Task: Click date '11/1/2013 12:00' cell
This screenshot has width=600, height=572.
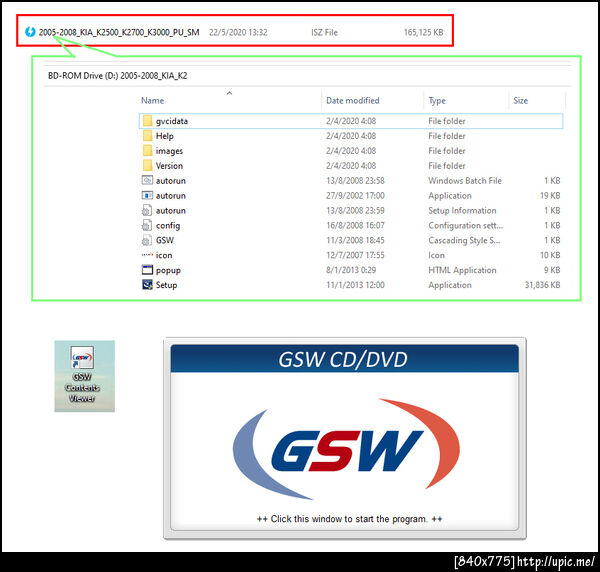Action: click(x=355, y=285)
